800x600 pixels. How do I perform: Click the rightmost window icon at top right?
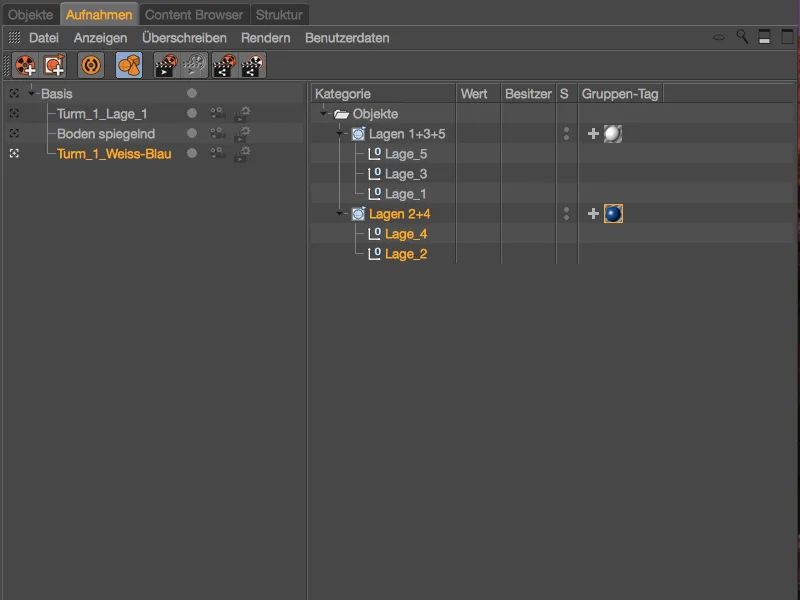pos(787,36)
